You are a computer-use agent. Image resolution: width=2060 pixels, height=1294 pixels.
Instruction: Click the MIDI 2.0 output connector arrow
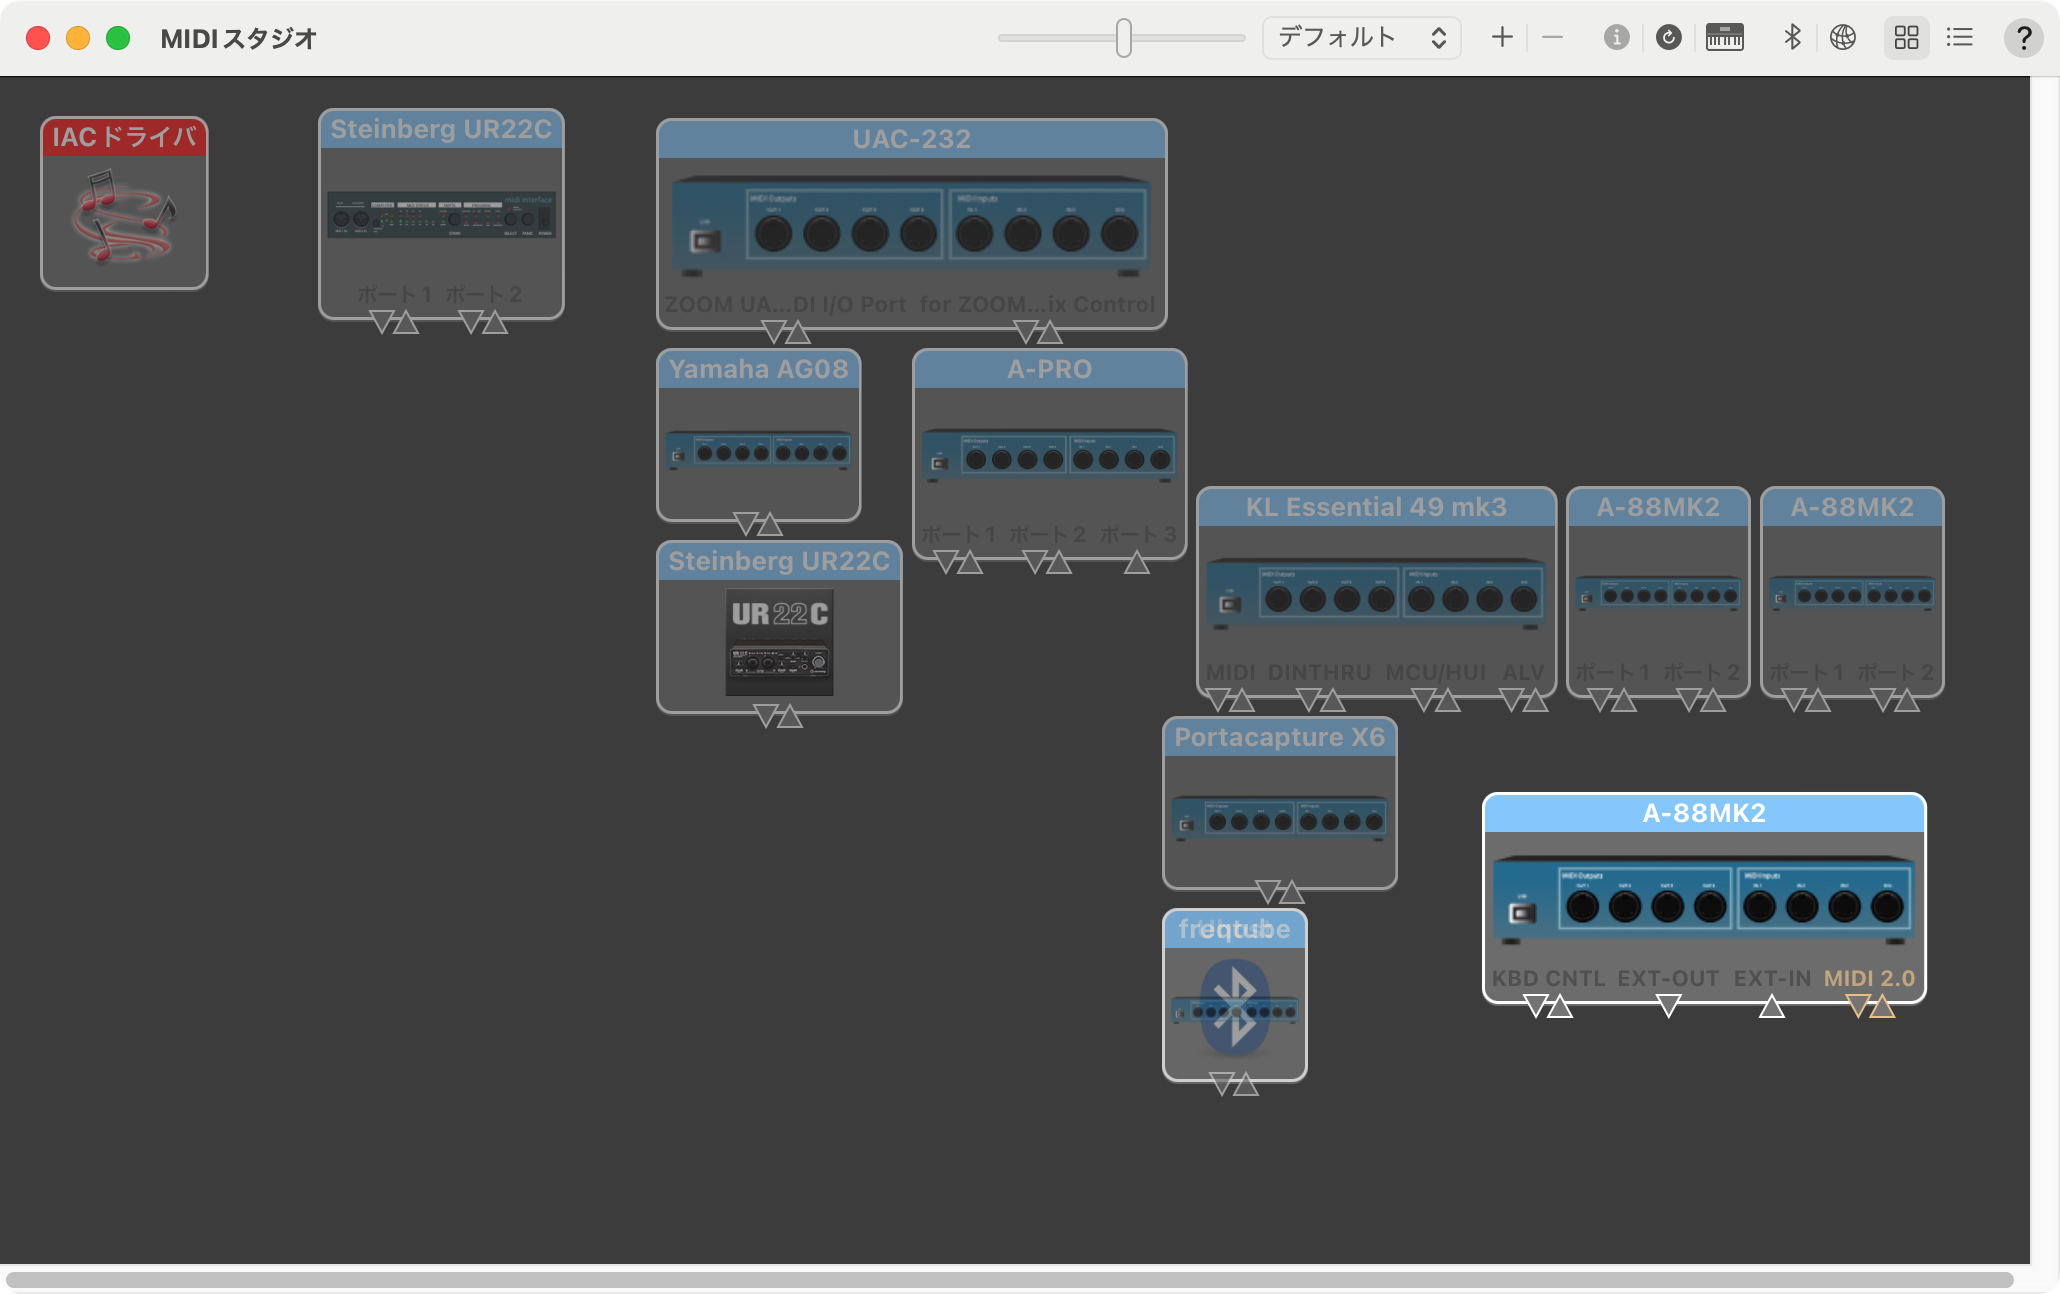point(1857,1006)
